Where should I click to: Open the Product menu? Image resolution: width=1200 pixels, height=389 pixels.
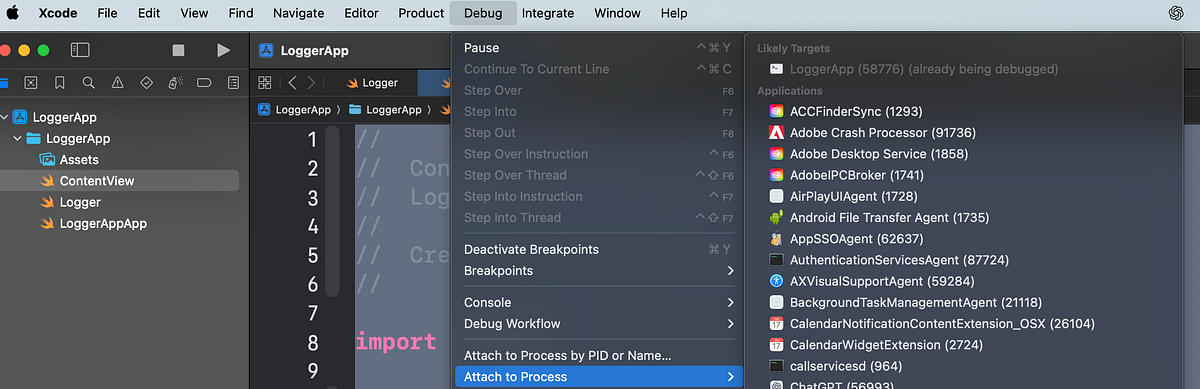(421, 13)
